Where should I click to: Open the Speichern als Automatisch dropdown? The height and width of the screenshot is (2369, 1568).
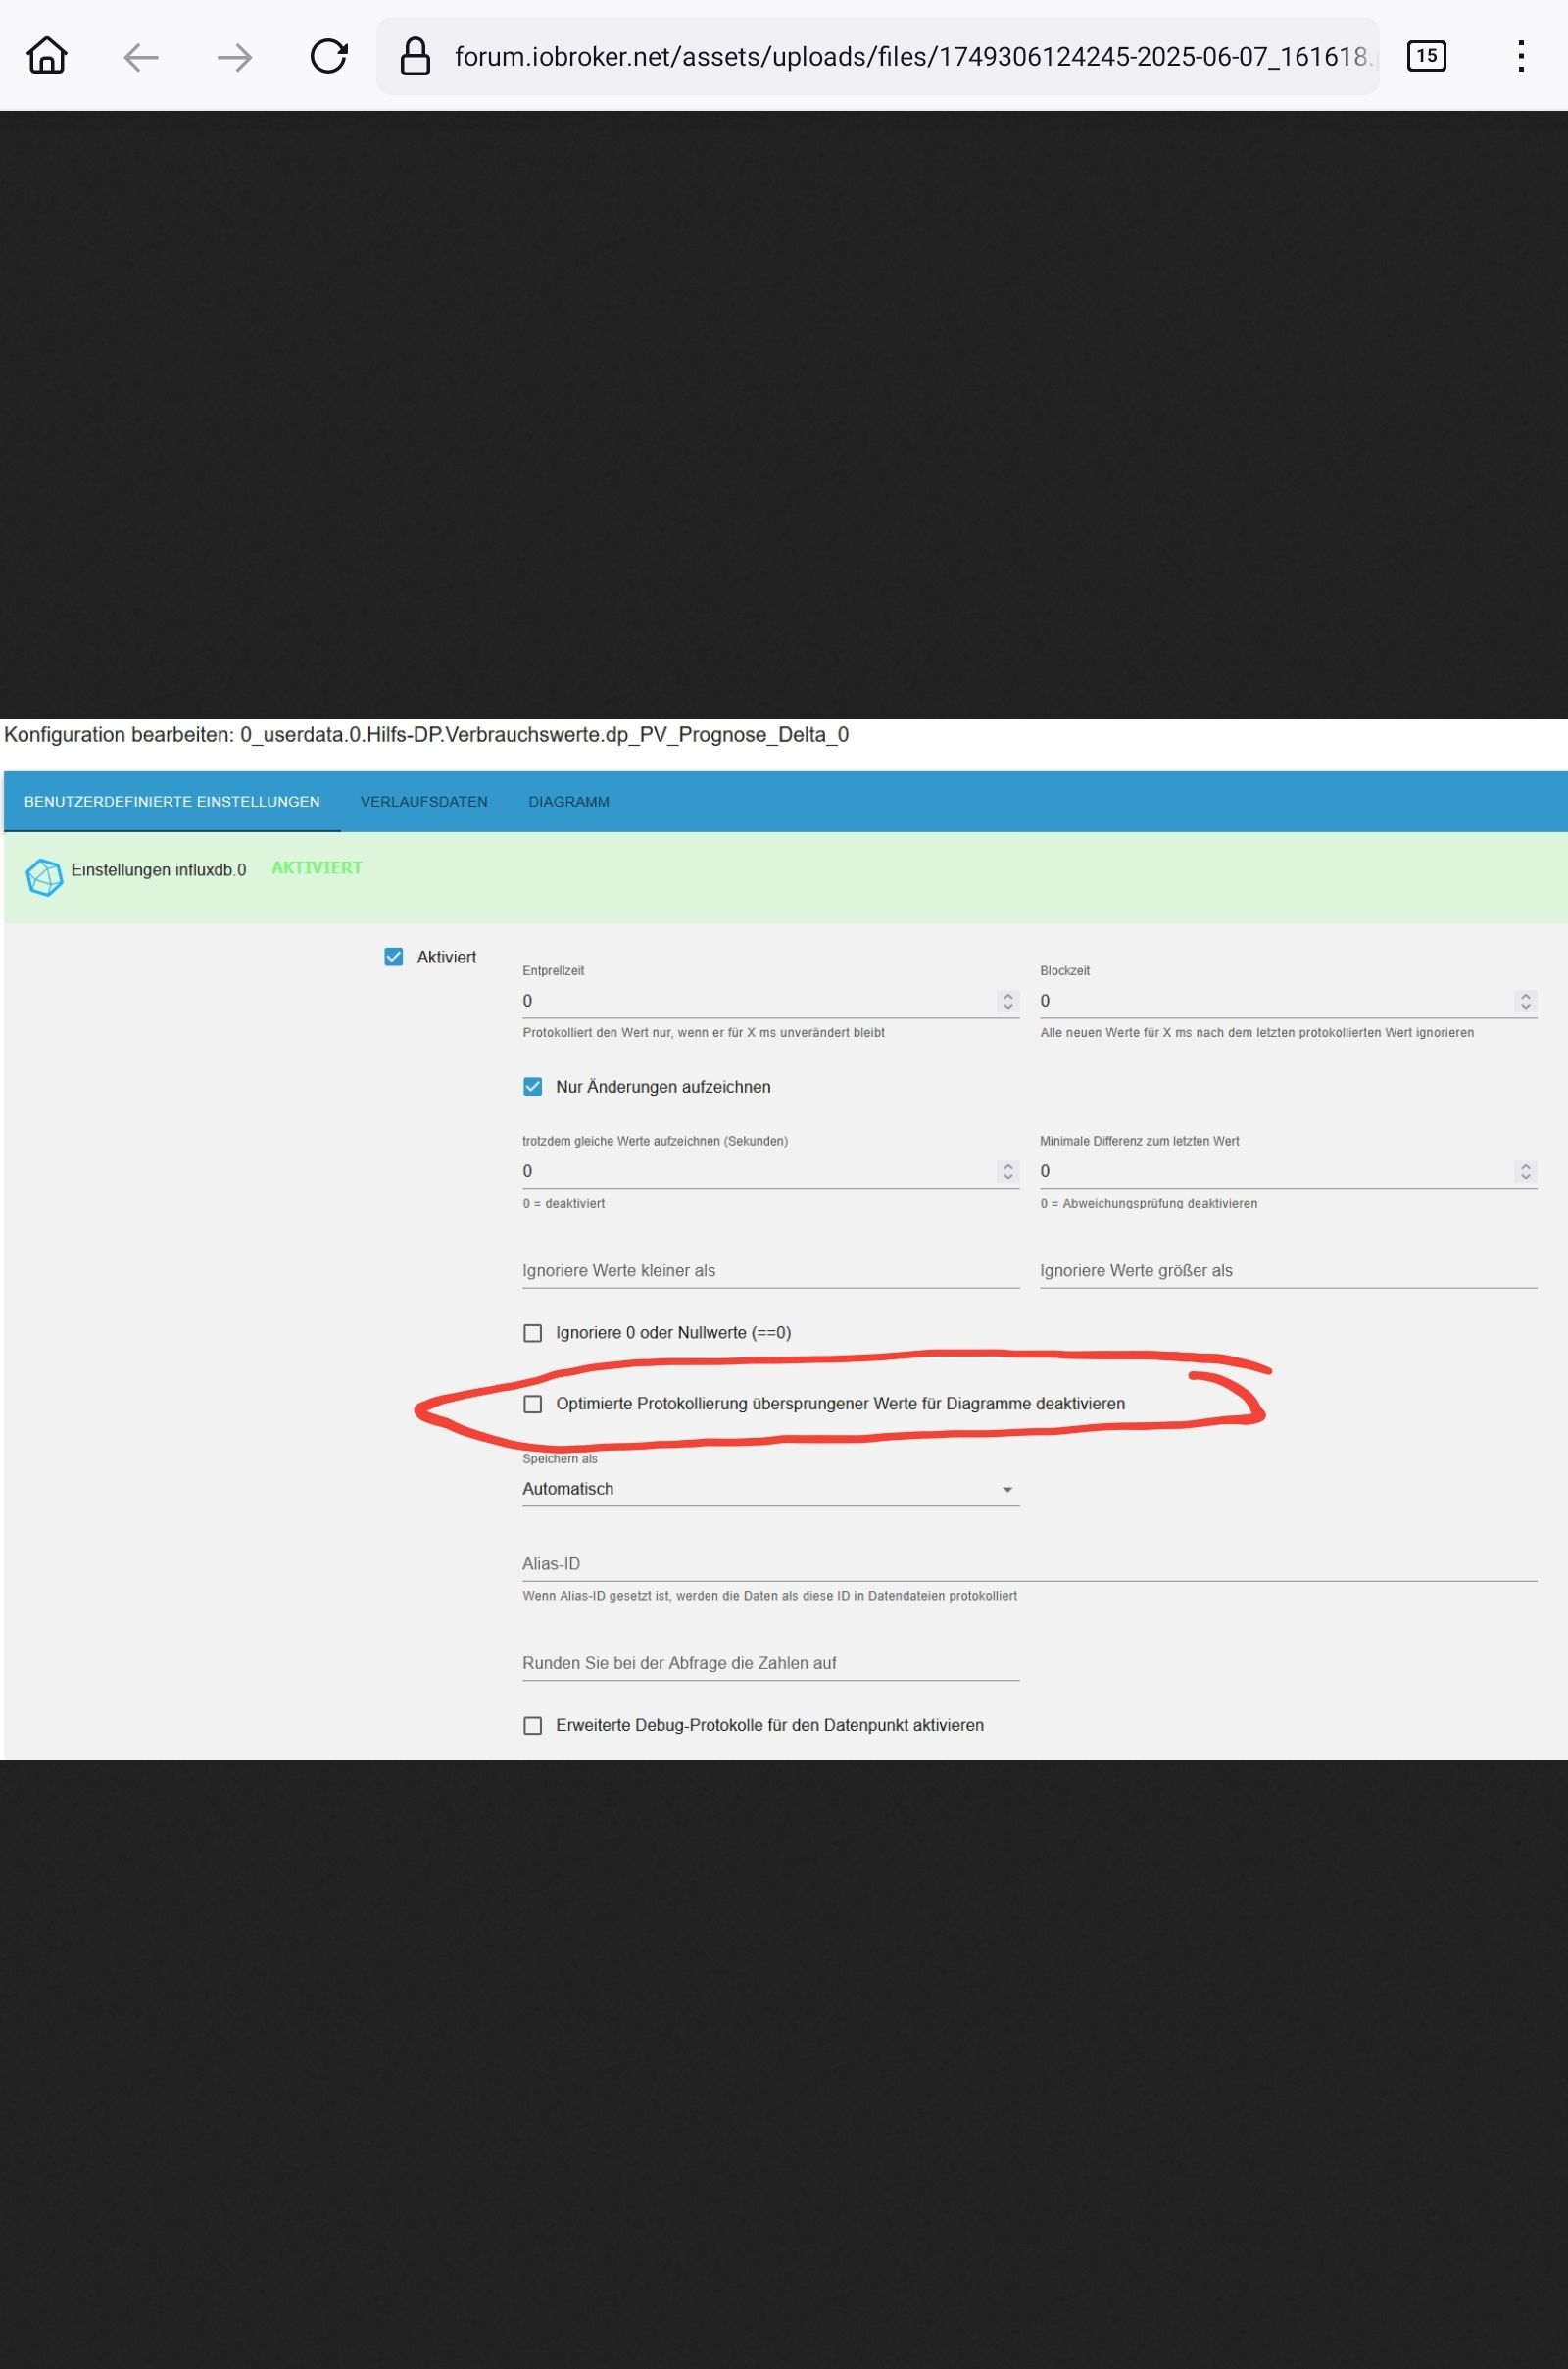pos(770,1489)
